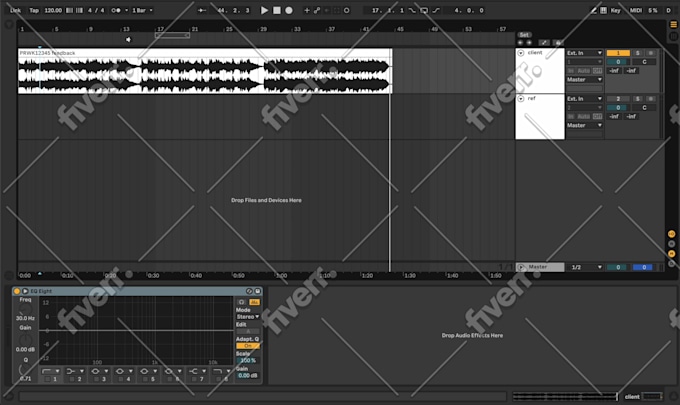Open EQ Eight hot-swap presets icon

[249, 291]
